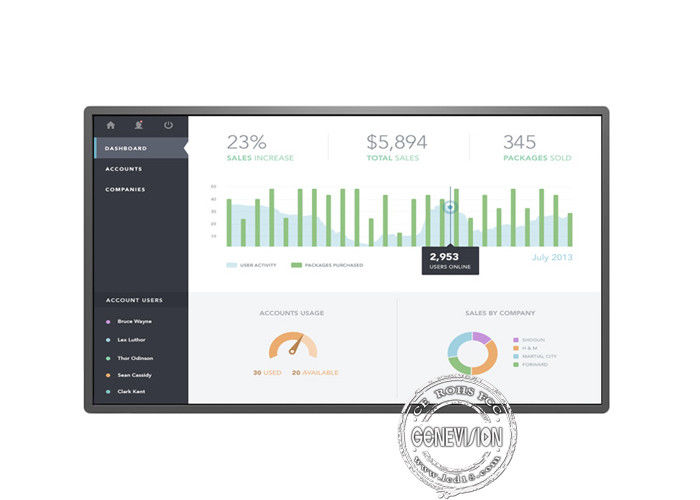Image resolution: width=700 pixels, height=500 pixels.
Task: Toggle the Packages Purchased legend swatch
Action: pyautogui.click(x=296, y=265)
